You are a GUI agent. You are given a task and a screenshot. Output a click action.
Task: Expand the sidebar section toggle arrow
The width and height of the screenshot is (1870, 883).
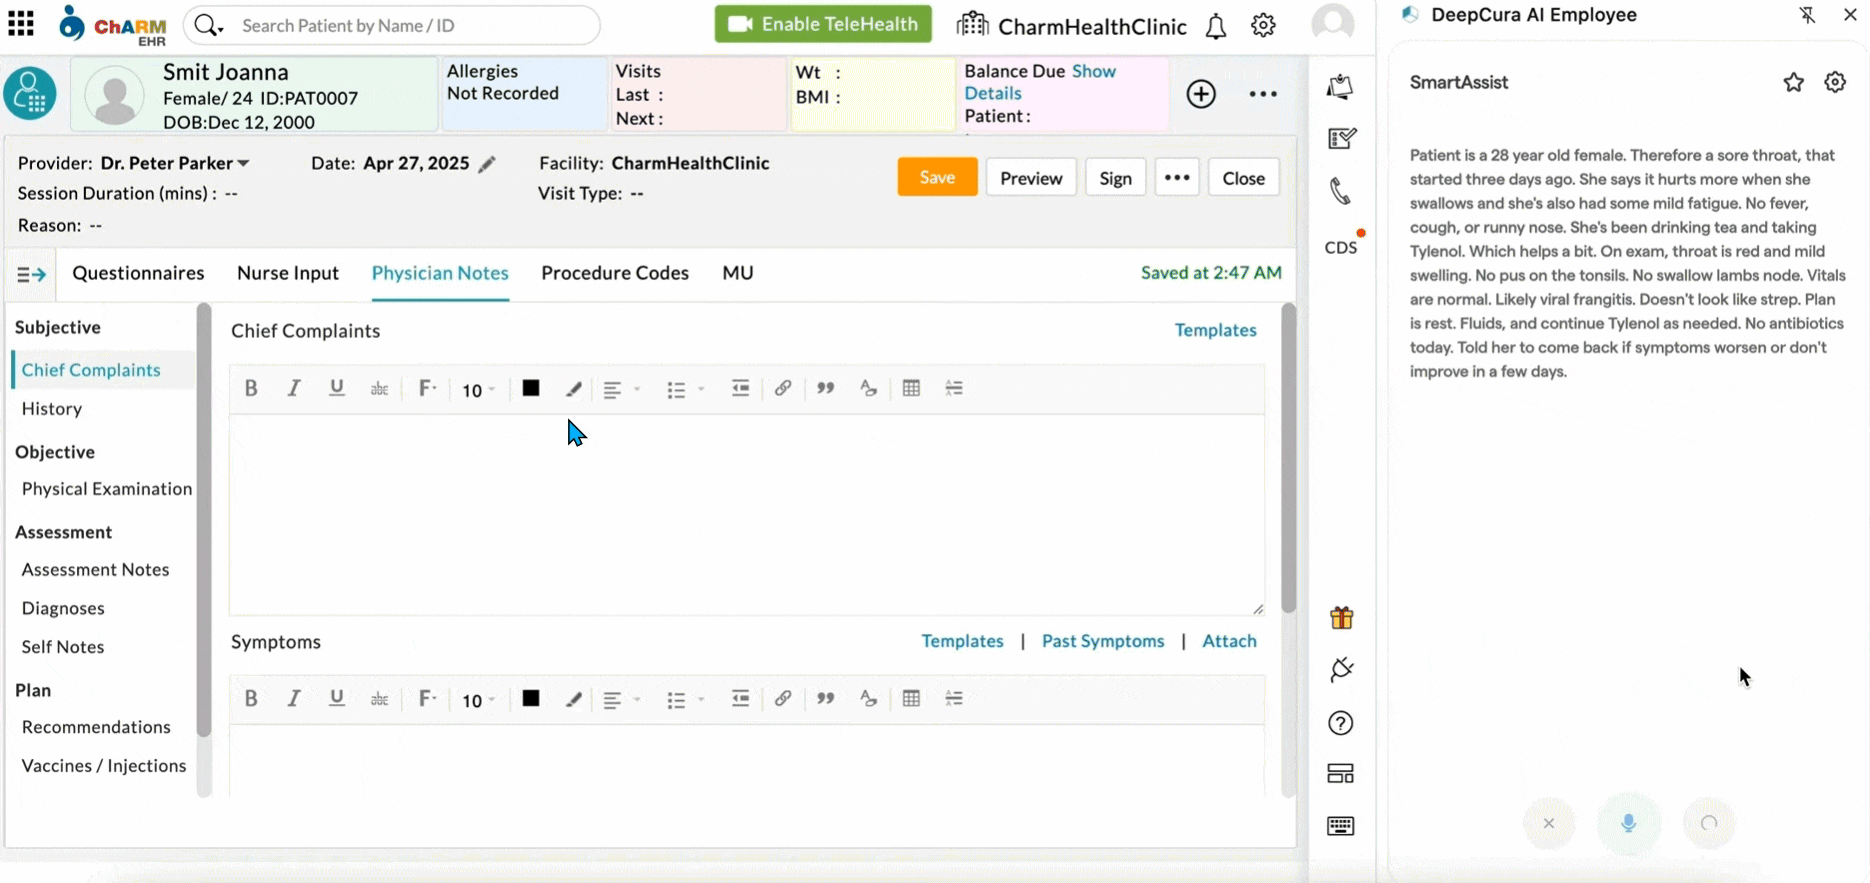click(31, 274)
